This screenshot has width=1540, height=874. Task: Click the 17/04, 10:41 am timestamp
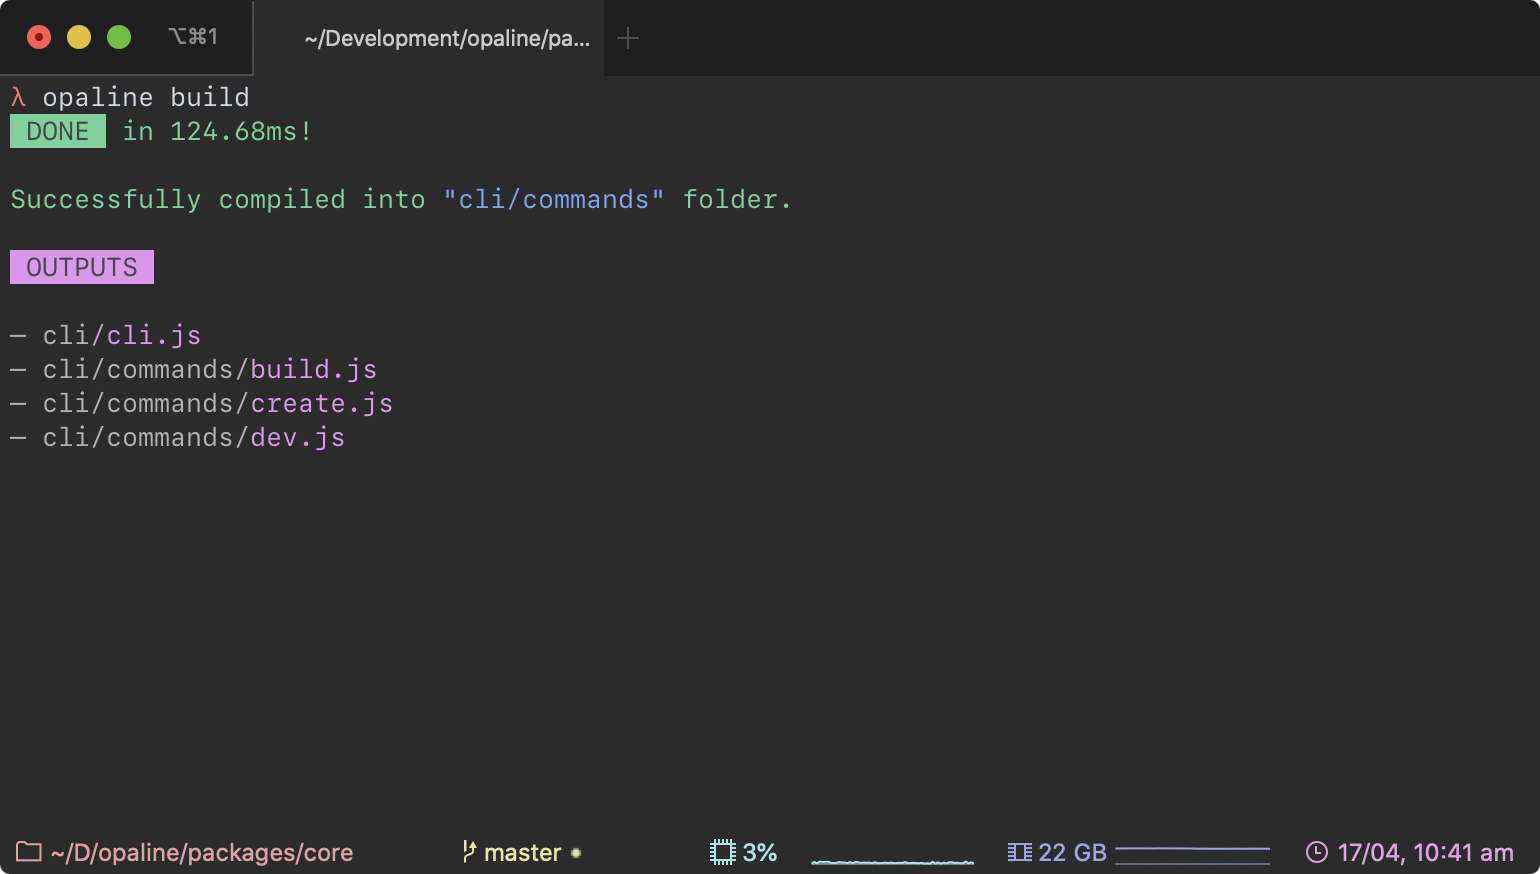pos(1426,853)
